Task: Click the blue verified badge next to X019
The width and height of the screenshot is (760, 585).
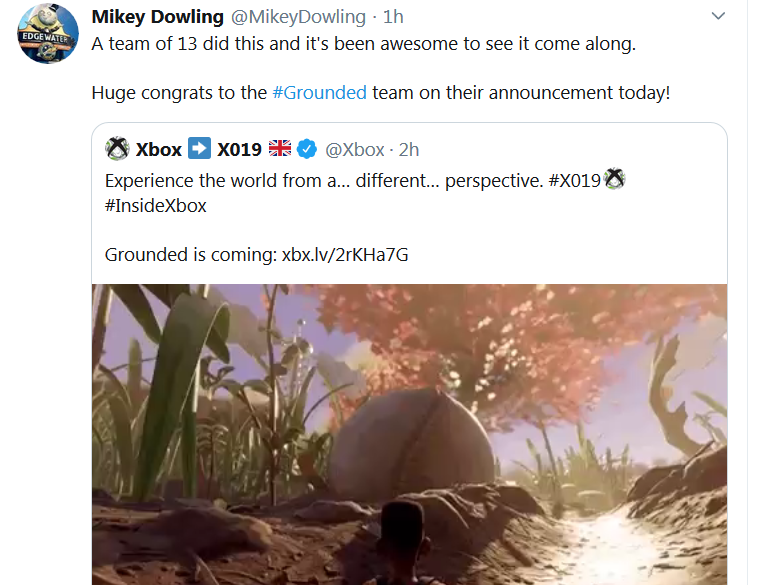Action: tap(308, 149)
